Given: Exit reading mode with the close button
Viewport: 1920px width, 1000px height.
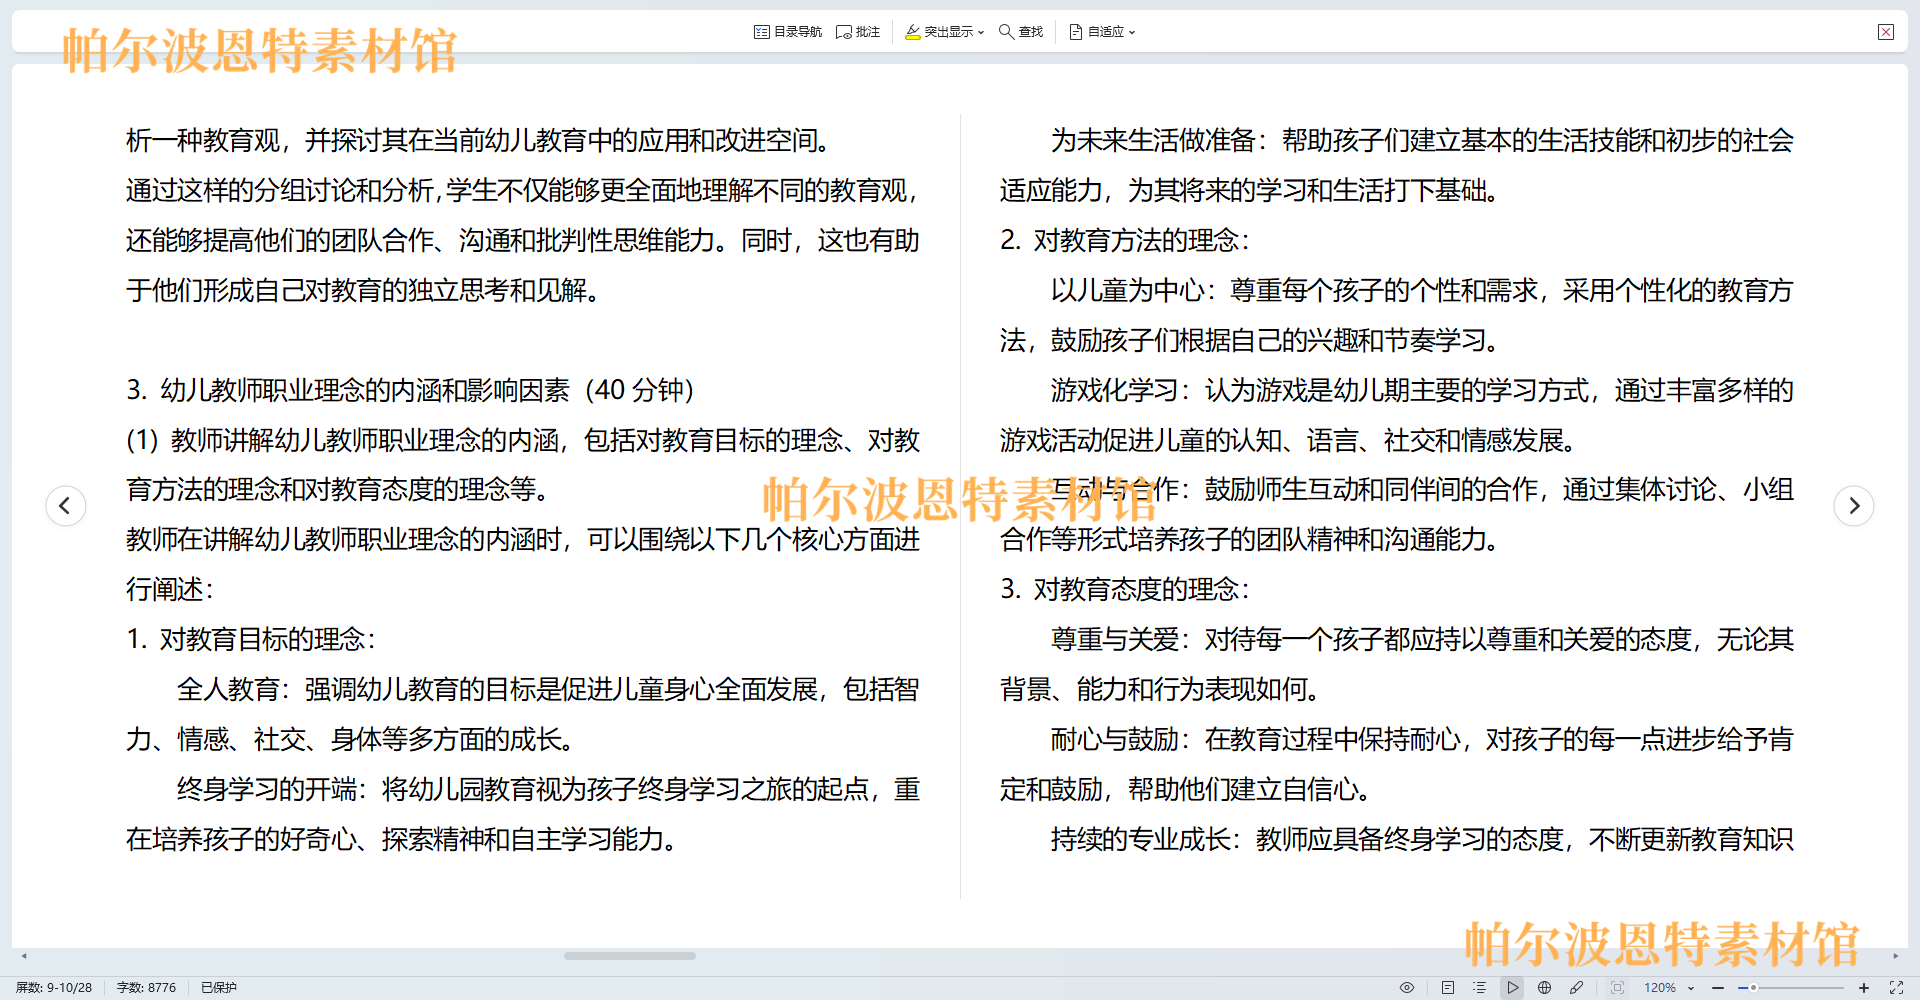Looking at the screenshot, I should (x=1886, y=32).
